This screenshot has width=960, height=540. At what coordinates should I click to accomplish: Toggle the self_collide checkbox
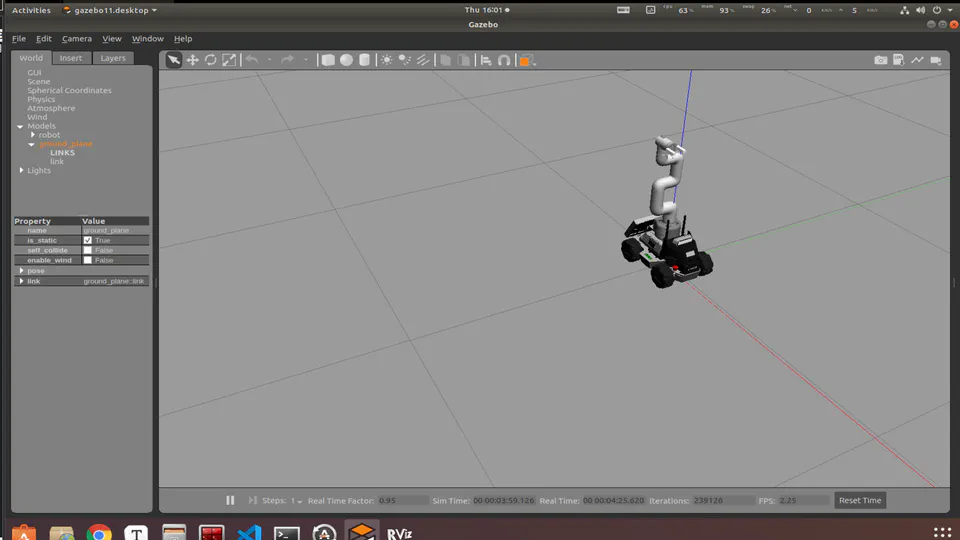(x=88, y=250)
